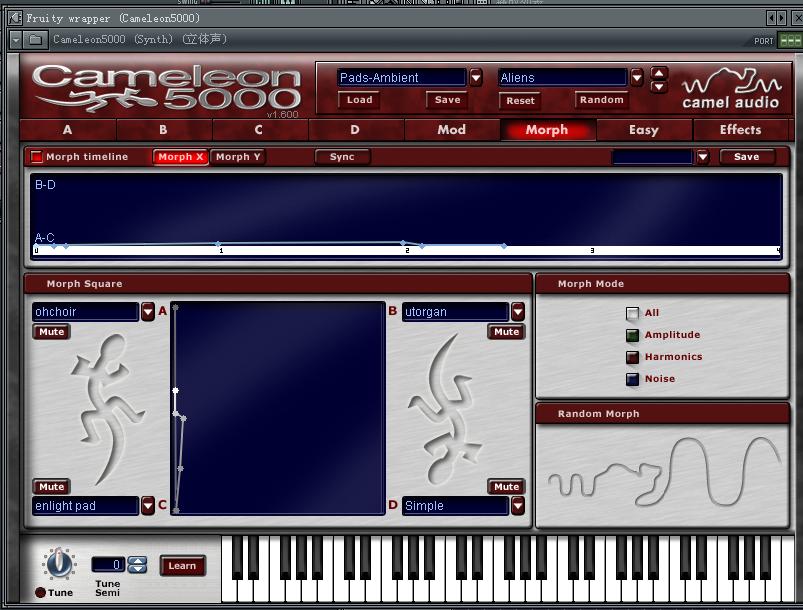803x610 pixels.
Task: Click the folder icon beside Cameleon5000 (Synth)
Action: pos(35,39)
